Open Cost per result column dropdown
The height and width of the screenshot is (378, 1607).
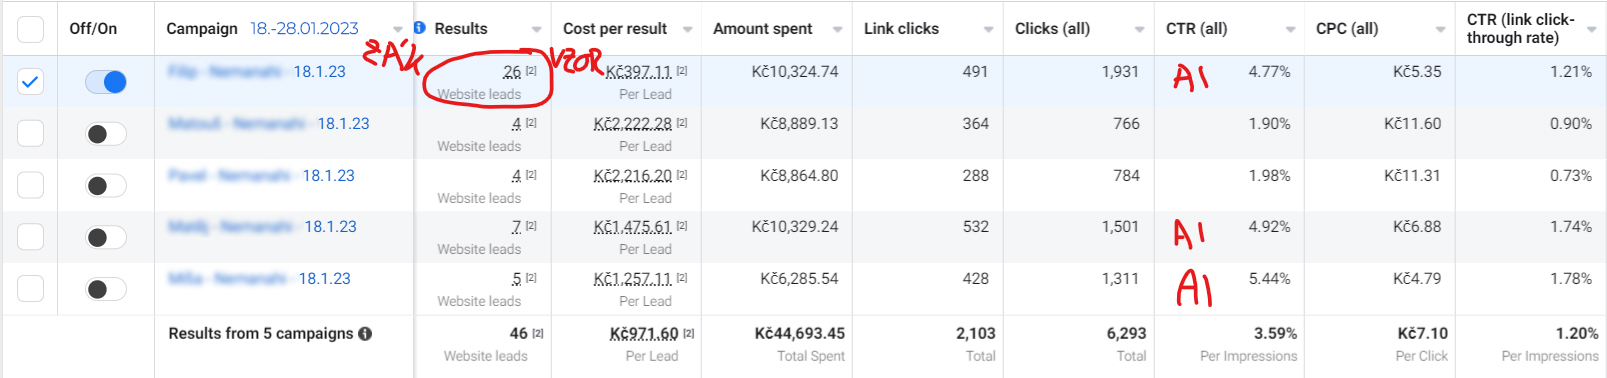688,29
